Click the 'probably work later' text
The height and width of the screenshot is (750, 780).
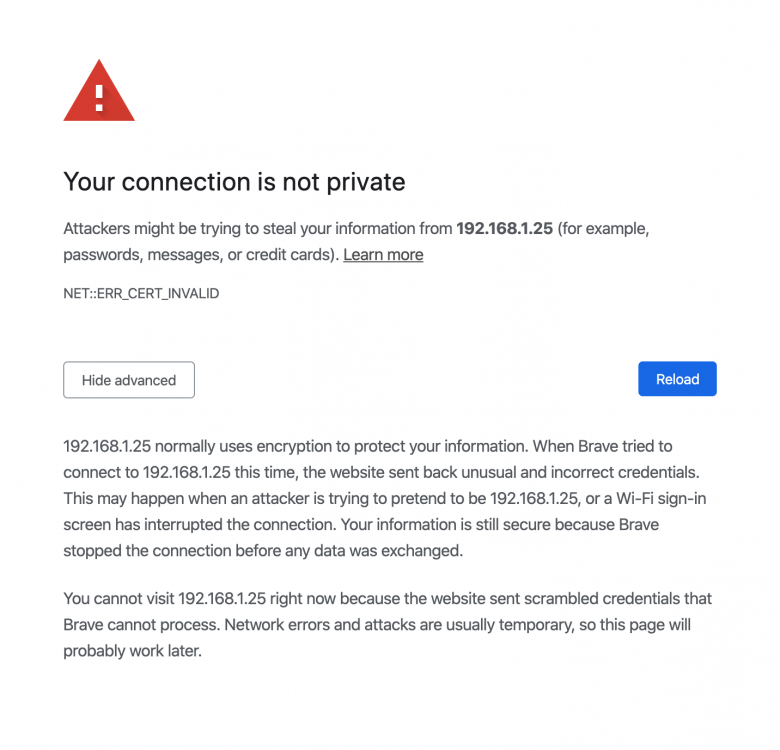[x=132, y=651]
